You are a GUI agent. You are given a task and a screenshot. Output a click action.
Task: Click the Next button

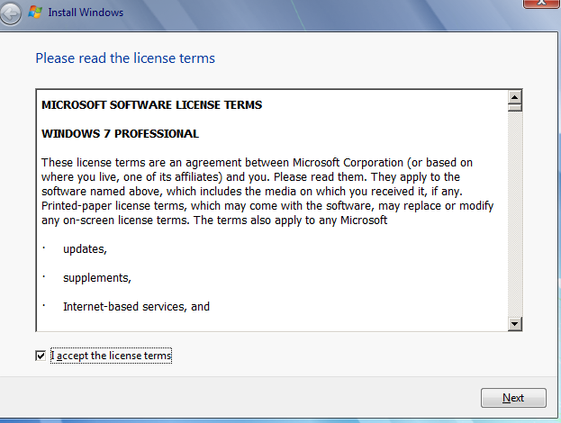point(513,398)
